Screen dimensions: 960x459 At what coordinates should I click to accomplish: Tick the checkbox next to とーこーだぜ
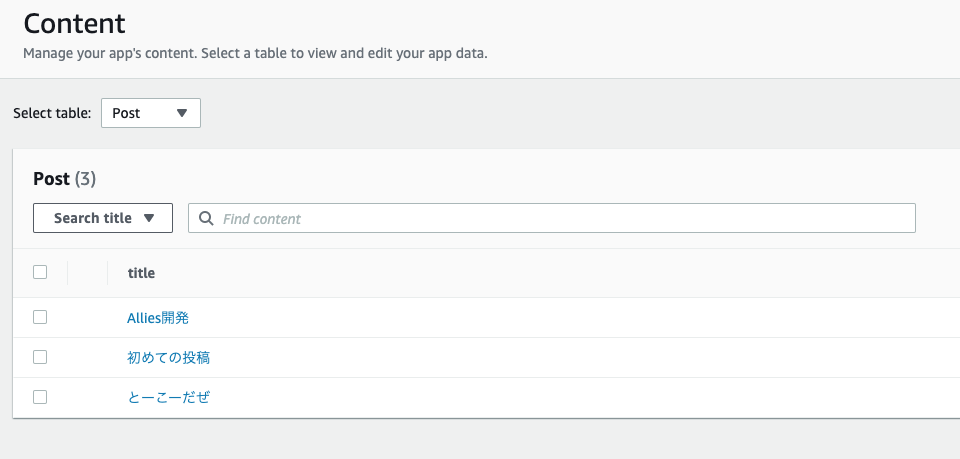click(40, 397)
